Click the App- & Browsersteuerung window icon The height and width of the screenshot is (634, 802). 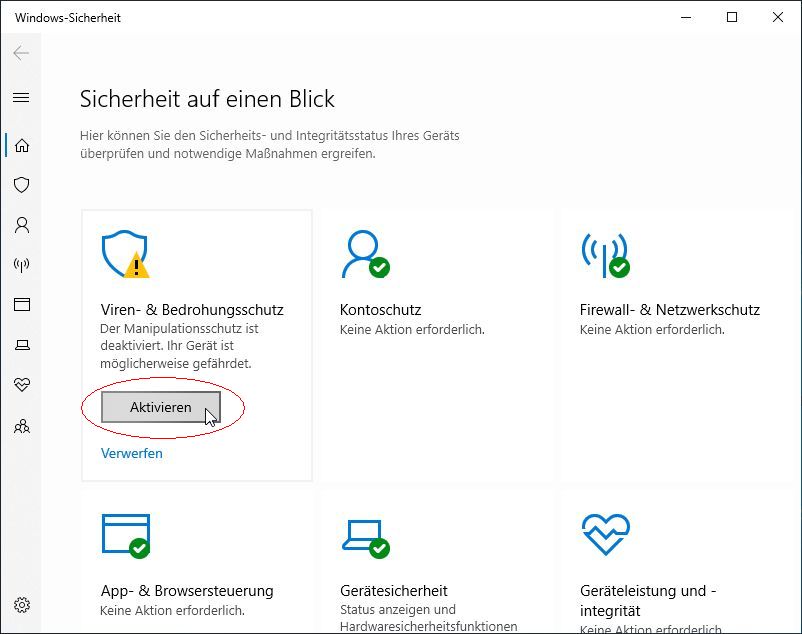[126, 536]
